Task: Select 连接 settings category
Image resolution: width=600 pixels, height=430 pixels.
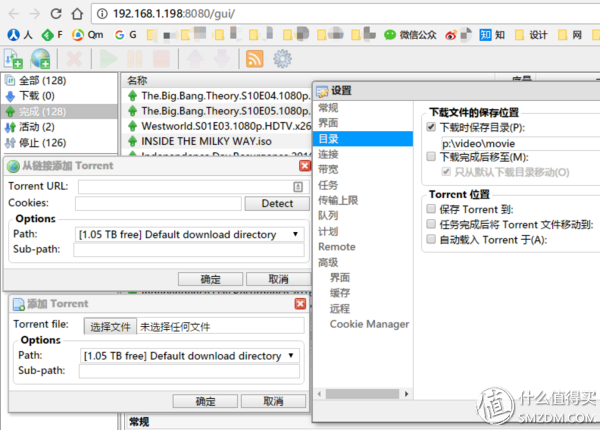Action: tap(328, 154)
